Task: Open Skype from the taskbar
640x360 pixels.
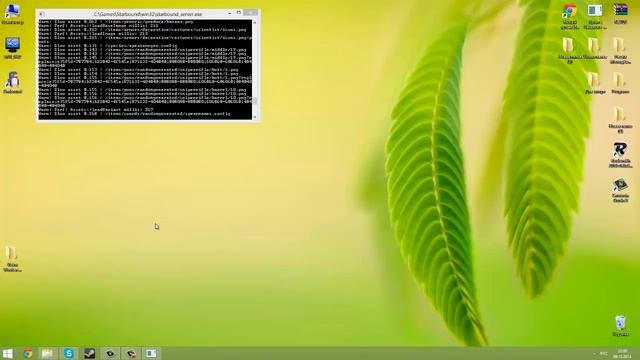Action: (69, 353)
